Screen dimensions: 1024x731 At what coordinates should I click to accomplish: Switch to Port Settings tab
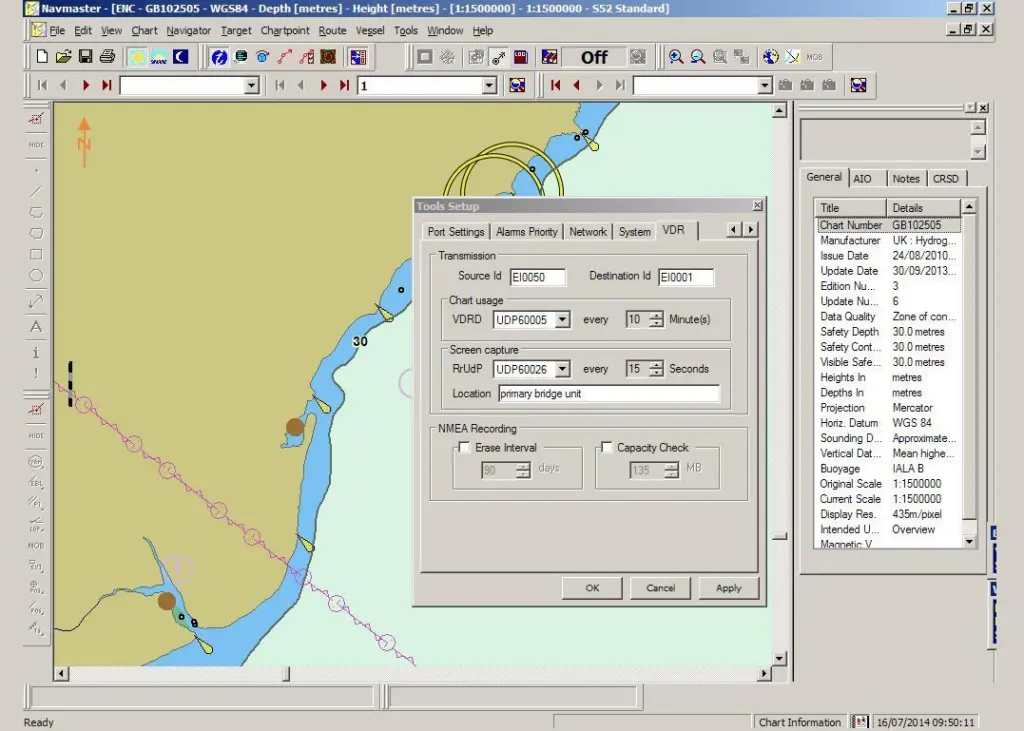[456, 232]
